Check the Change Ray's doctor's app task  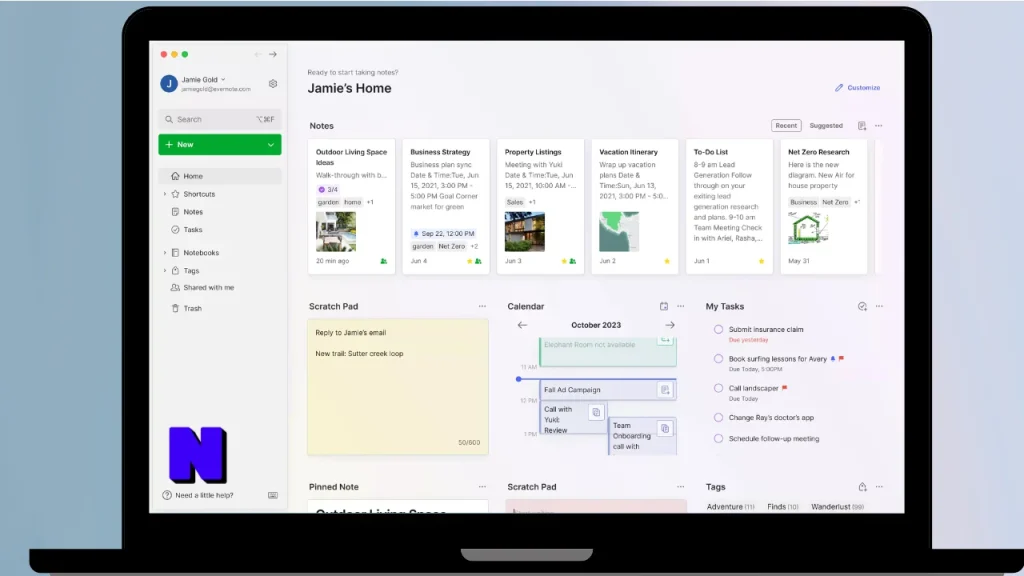coord(718,417)
